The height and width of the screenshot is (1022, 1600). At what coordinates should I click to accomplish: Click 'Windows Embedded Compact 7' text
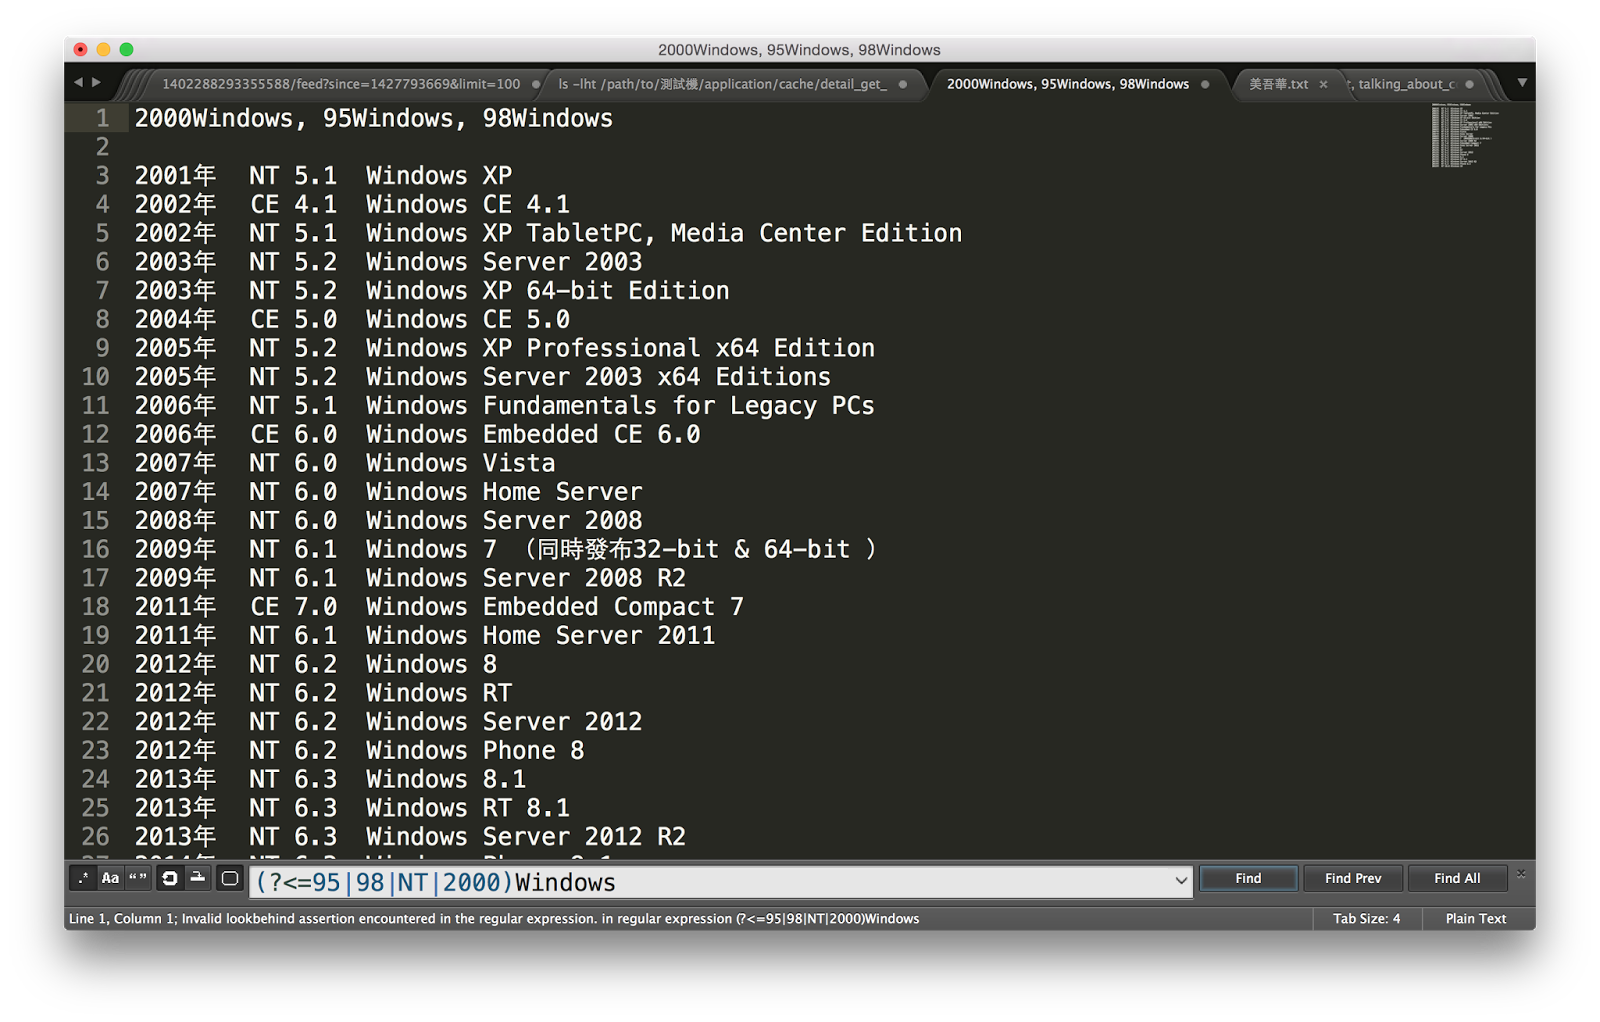pyautogui.click(x=555, y=607)
